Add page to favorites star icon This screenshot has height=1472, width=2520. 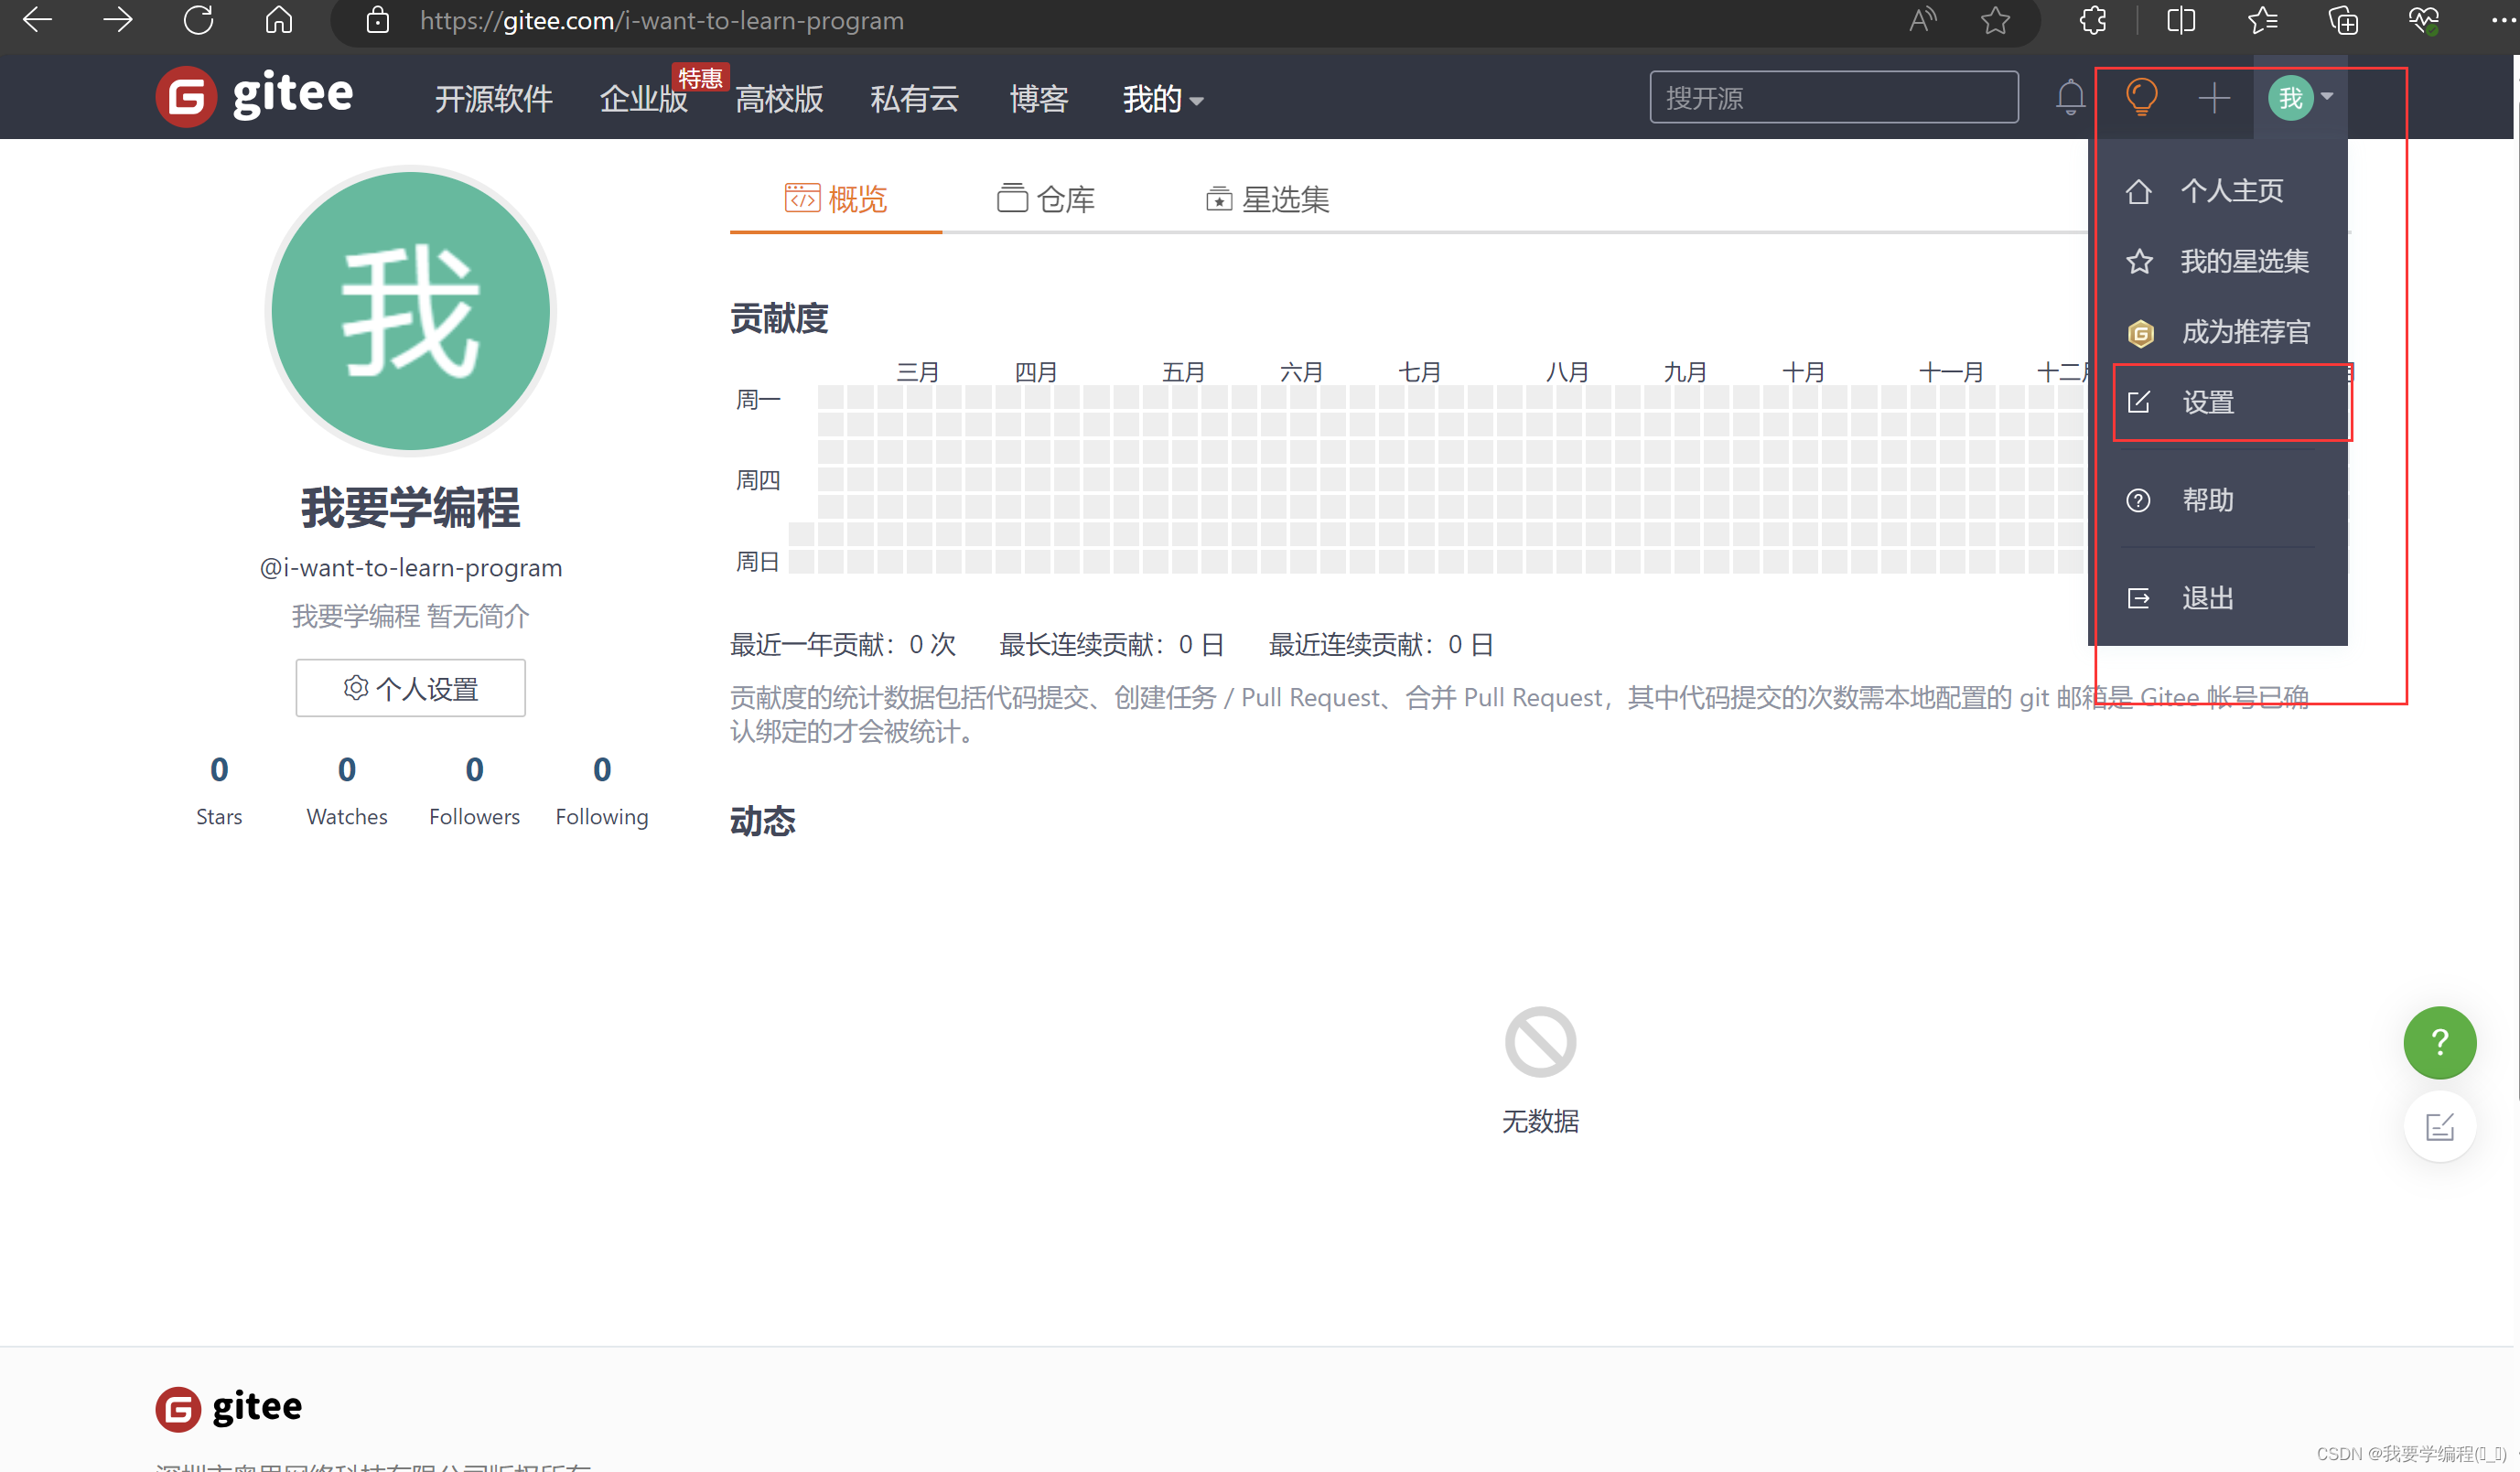coord(1995,20)
